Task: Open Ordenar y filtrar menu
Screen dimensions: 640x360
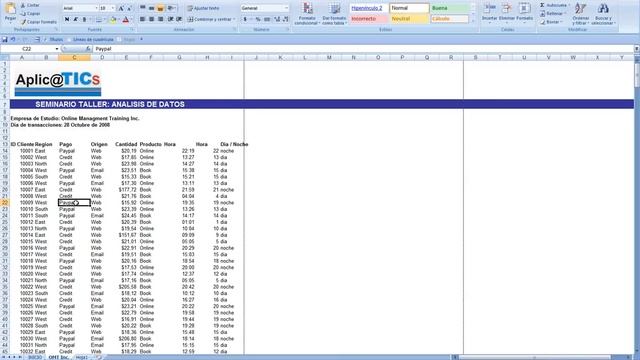Action: coord(580,13)
